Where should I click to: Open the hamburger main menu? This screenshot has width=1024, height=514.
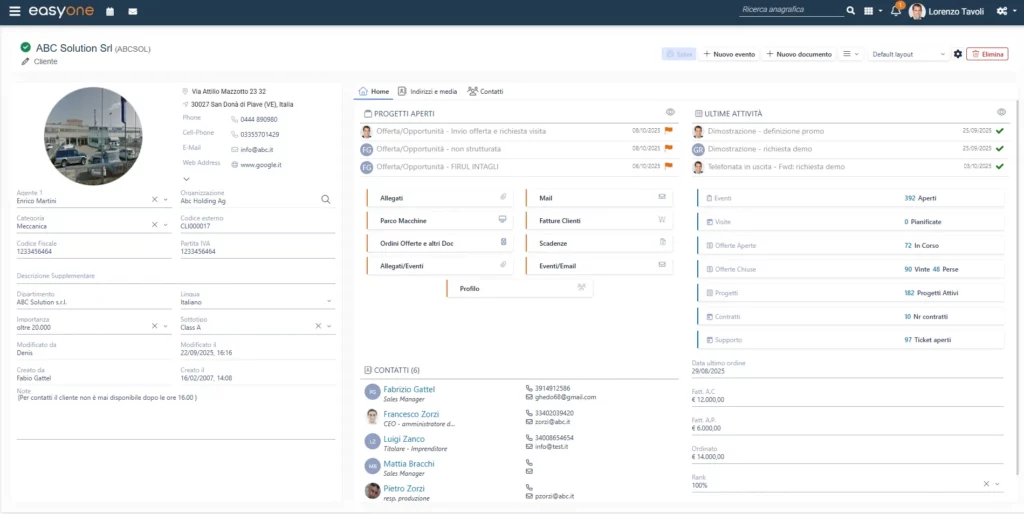point(14,11)
